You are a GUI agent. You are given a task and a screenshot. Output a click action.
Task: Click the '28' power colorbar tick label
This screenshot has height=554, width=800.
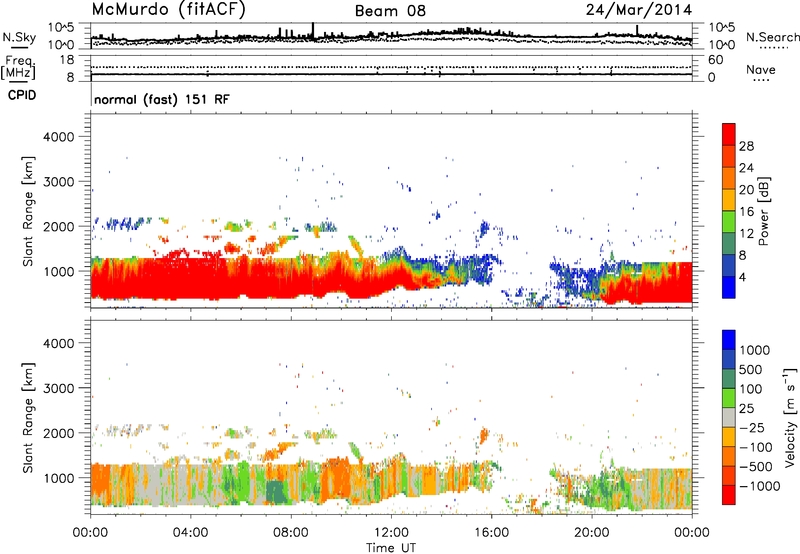pyautogui.click(x=746, y=146)
